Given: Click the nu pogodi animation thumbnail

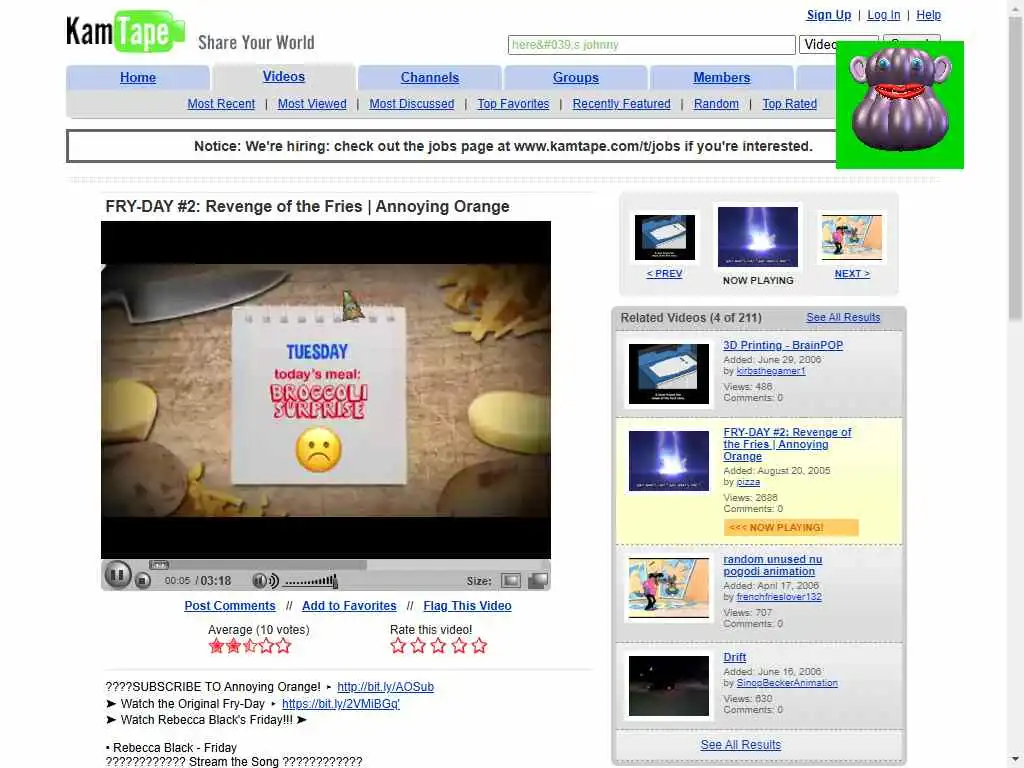Looking at the screenshot, I should pyautogui.click(x=669, y=588).
